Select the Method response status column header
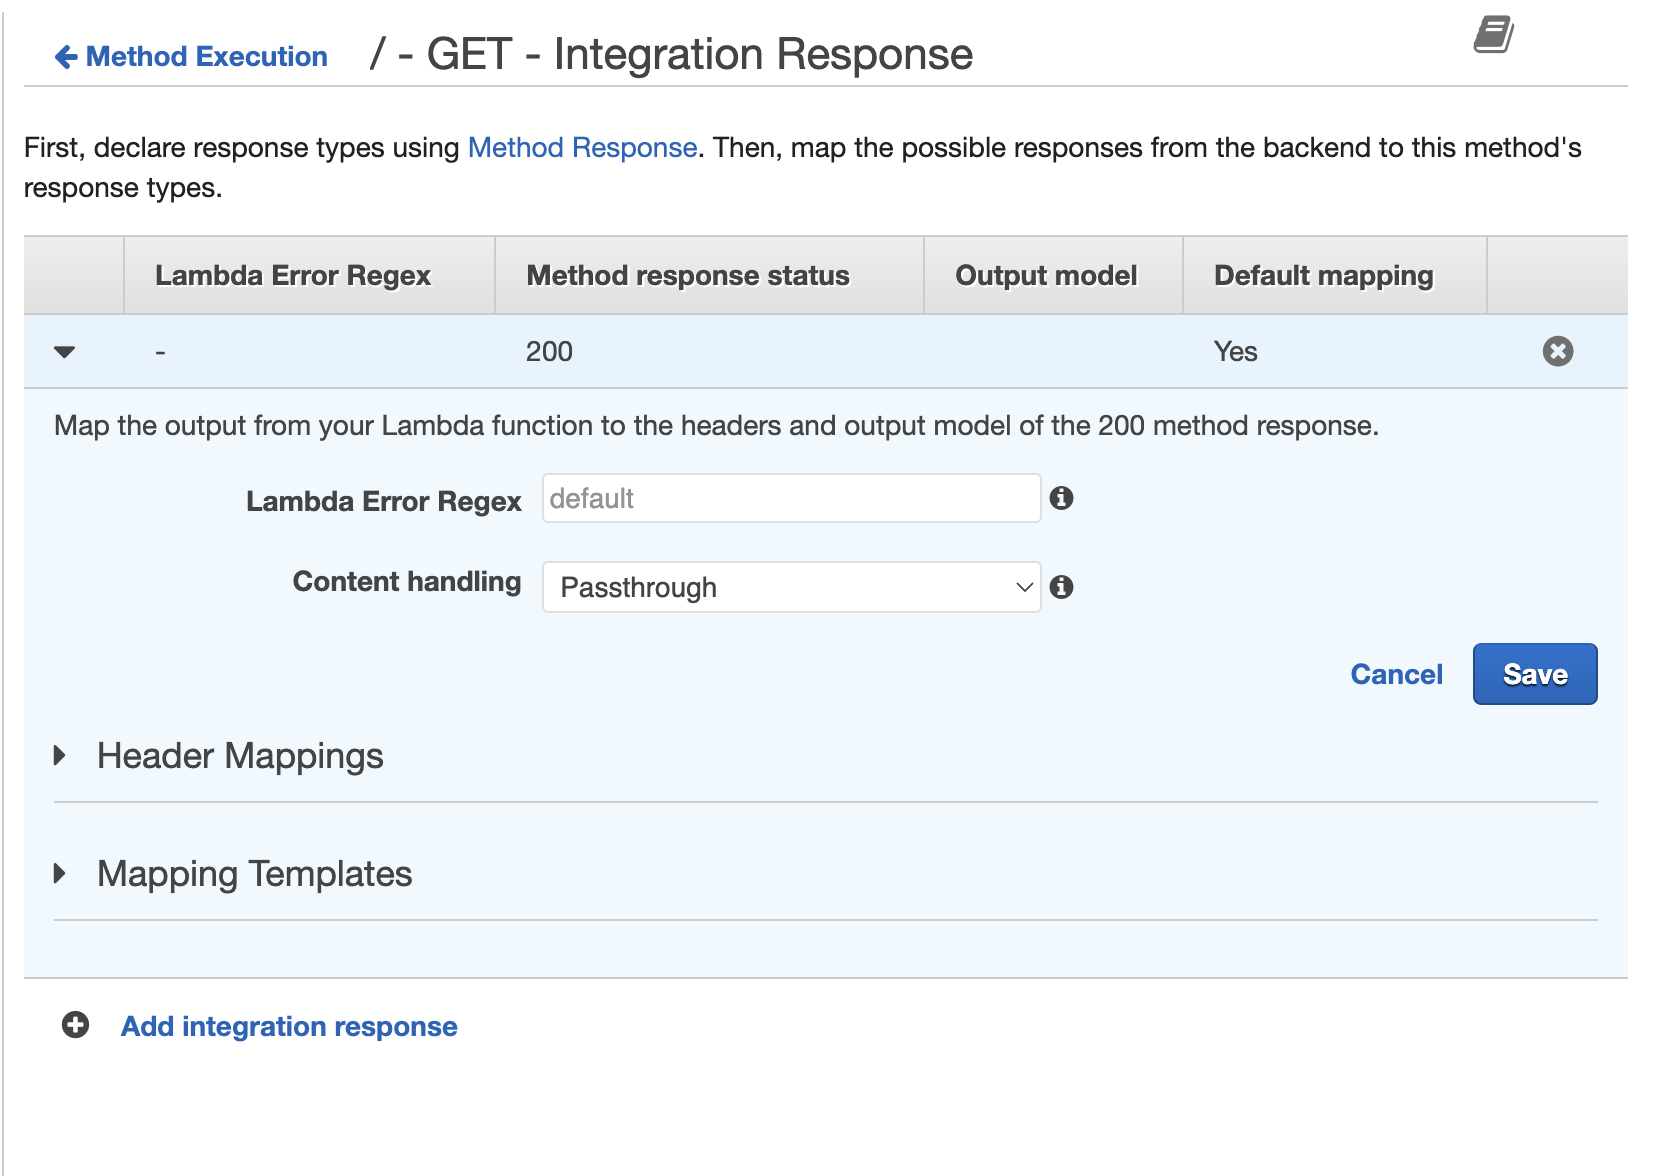 [x=688, y=275]
